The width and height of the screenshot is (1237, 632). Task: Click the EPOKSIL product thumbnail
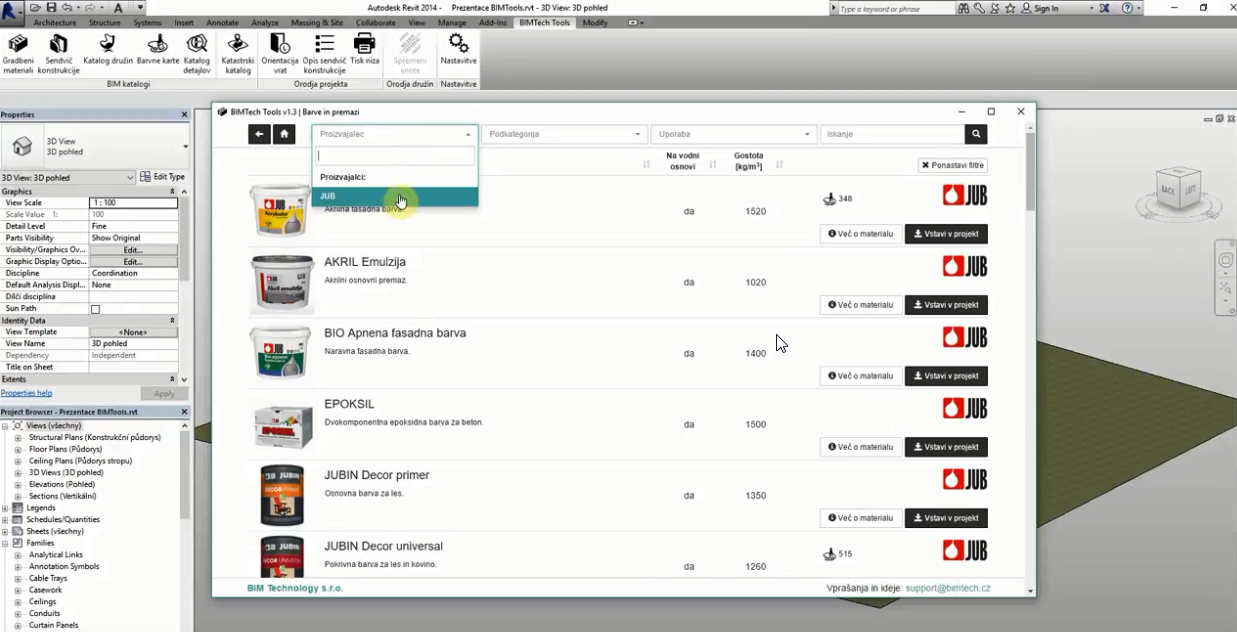281,425
